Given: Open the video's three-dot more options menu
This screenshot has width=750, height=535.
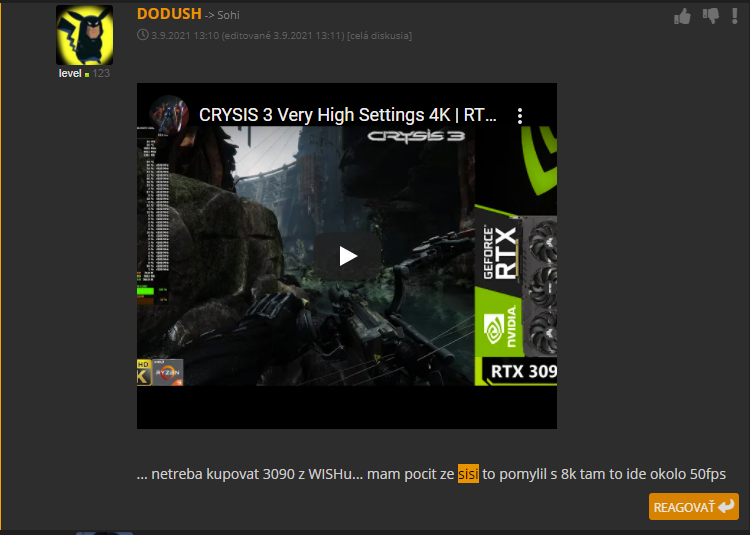Looking at the screenshot, I should coord(520,115).
